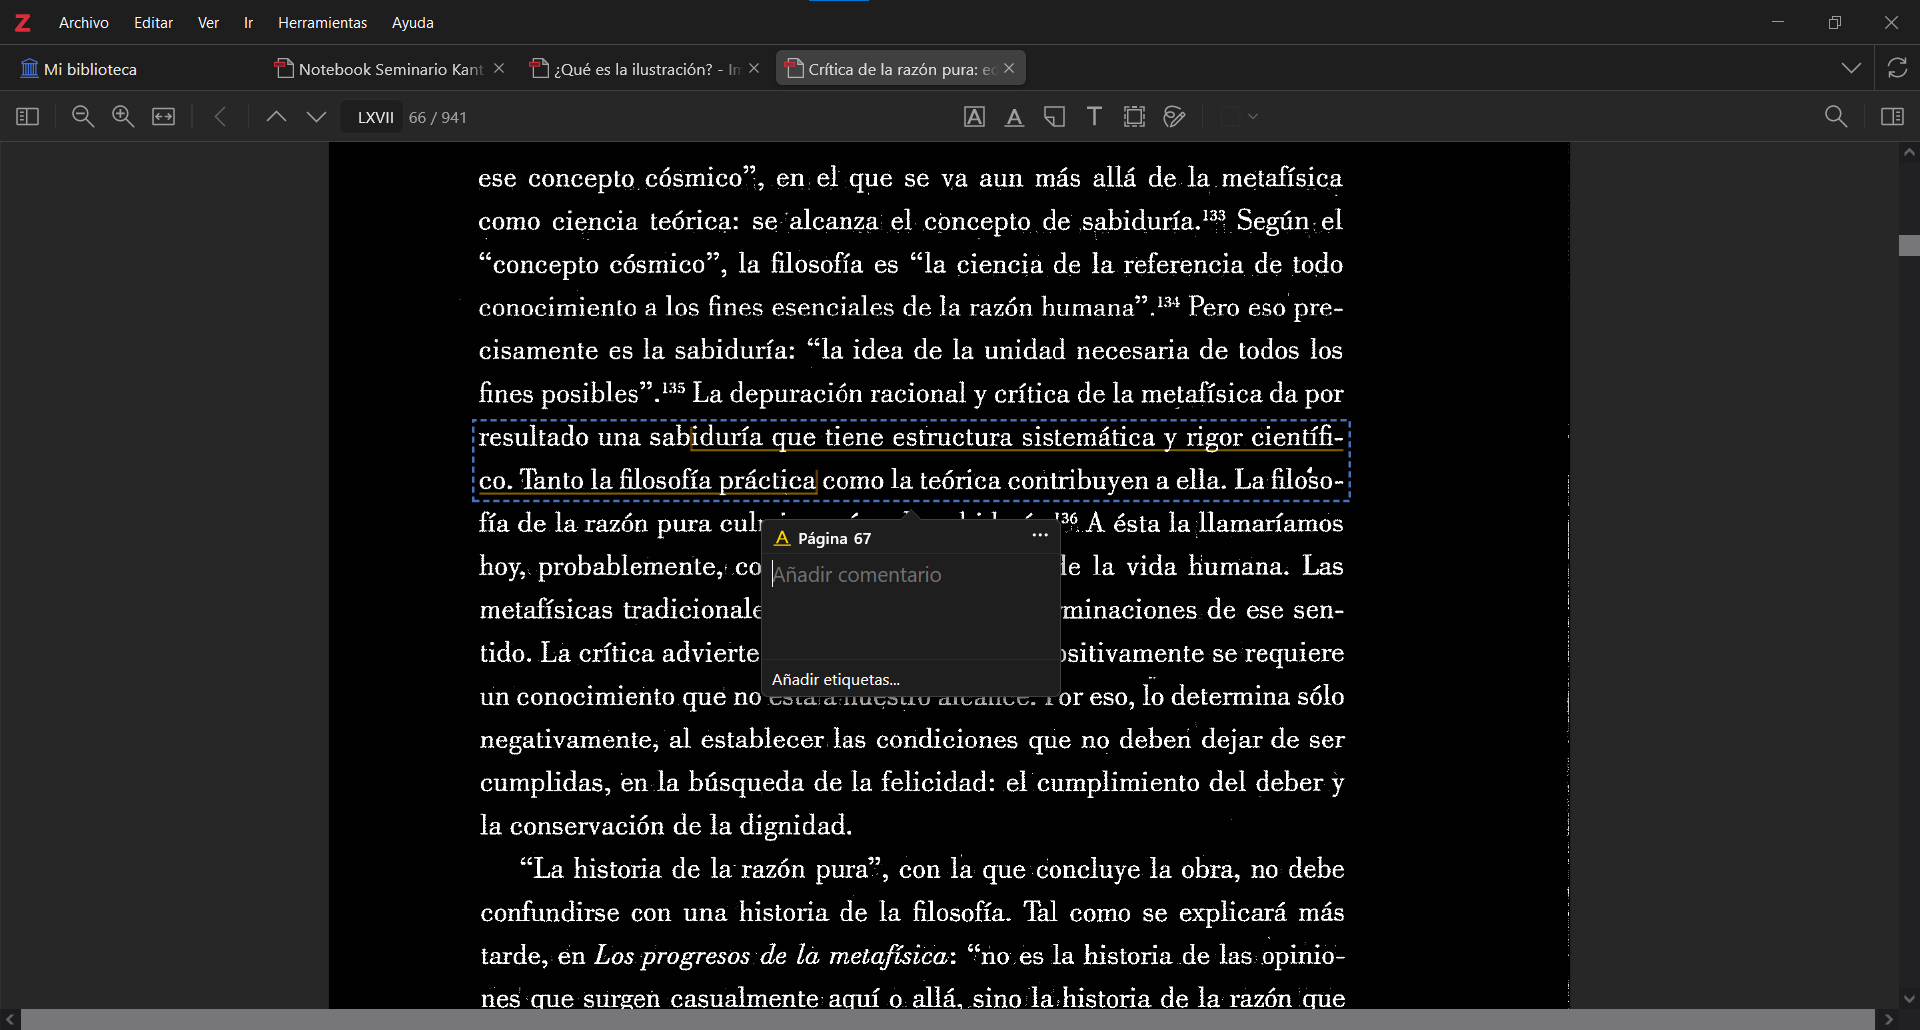Open the Archivo menu
This screenshot has height=1030, width=1920.
[84, 22]
